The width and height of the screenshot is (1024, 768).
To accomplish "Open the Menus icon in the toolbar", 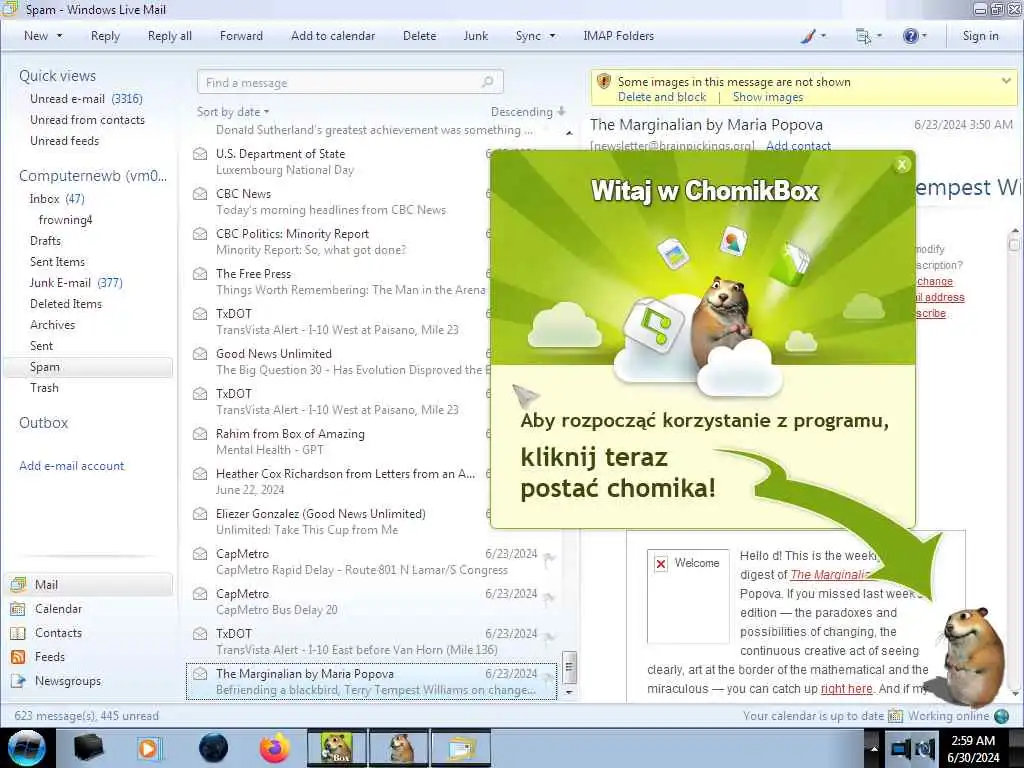I will [x=863, y=37].
